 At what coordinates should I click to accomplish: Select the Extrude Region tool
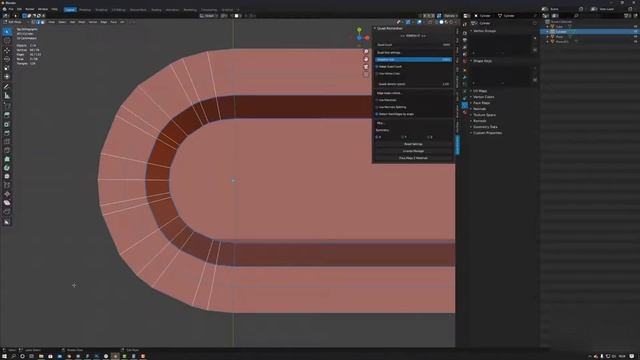(x=7, y=115)
